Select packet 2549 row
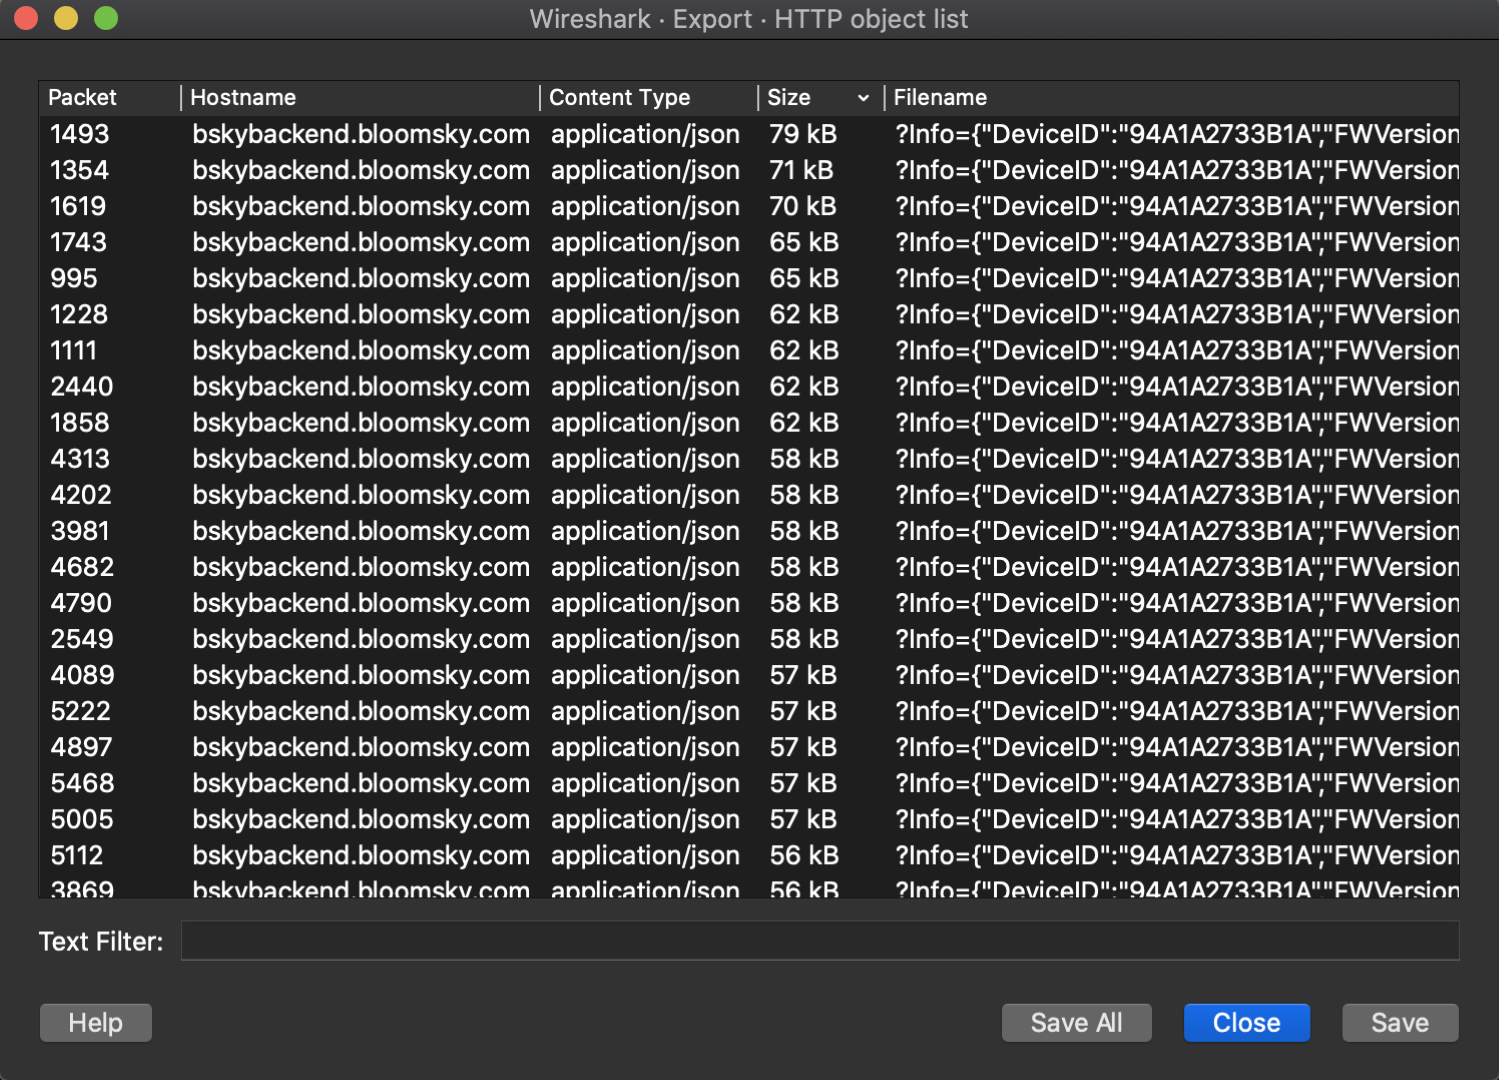Viewport: 1499px width, 1080px height. pos(750,639)
